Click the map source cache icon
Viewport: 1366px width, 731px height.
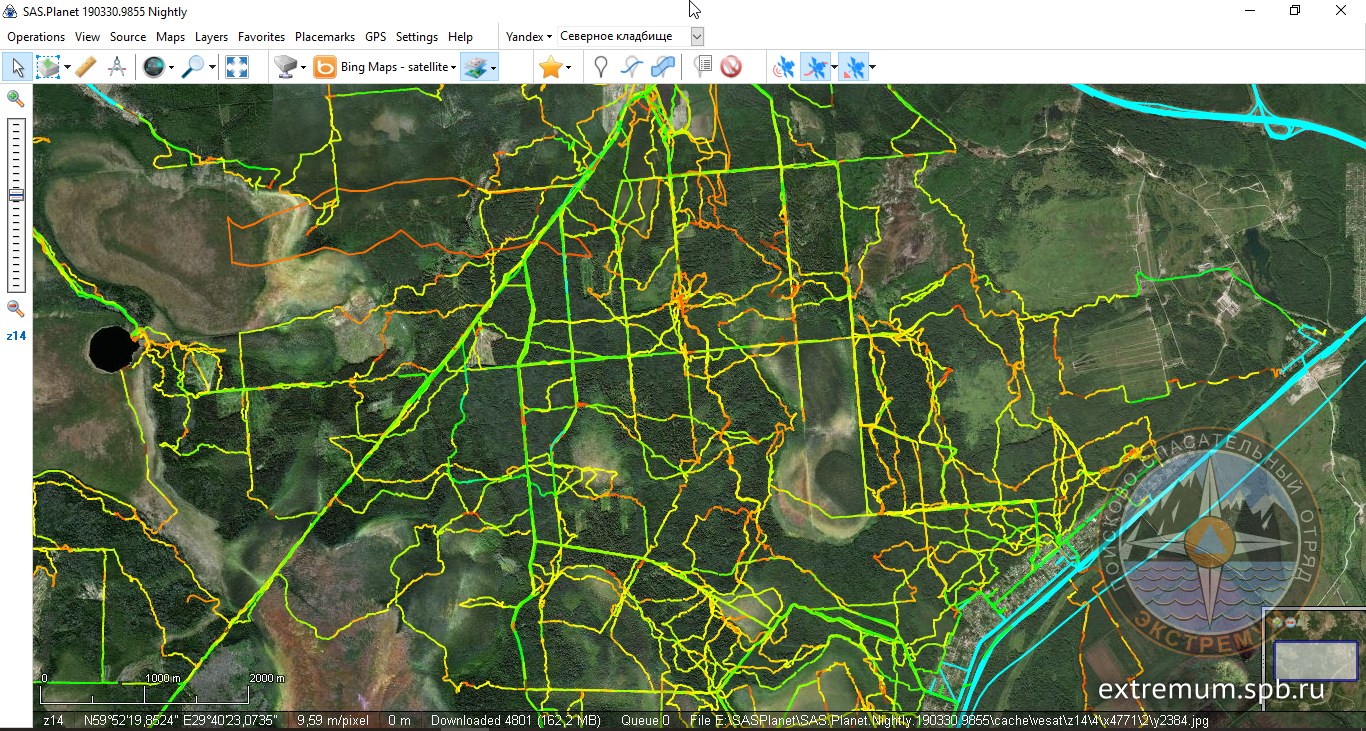point(286,67)
